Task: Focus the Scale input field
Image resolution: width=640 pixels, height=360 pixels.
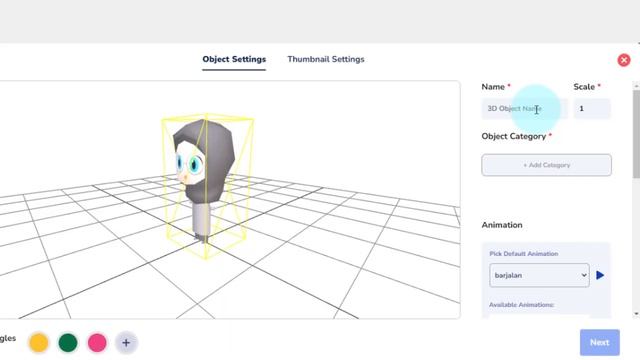Action: [x=592, y=109]
